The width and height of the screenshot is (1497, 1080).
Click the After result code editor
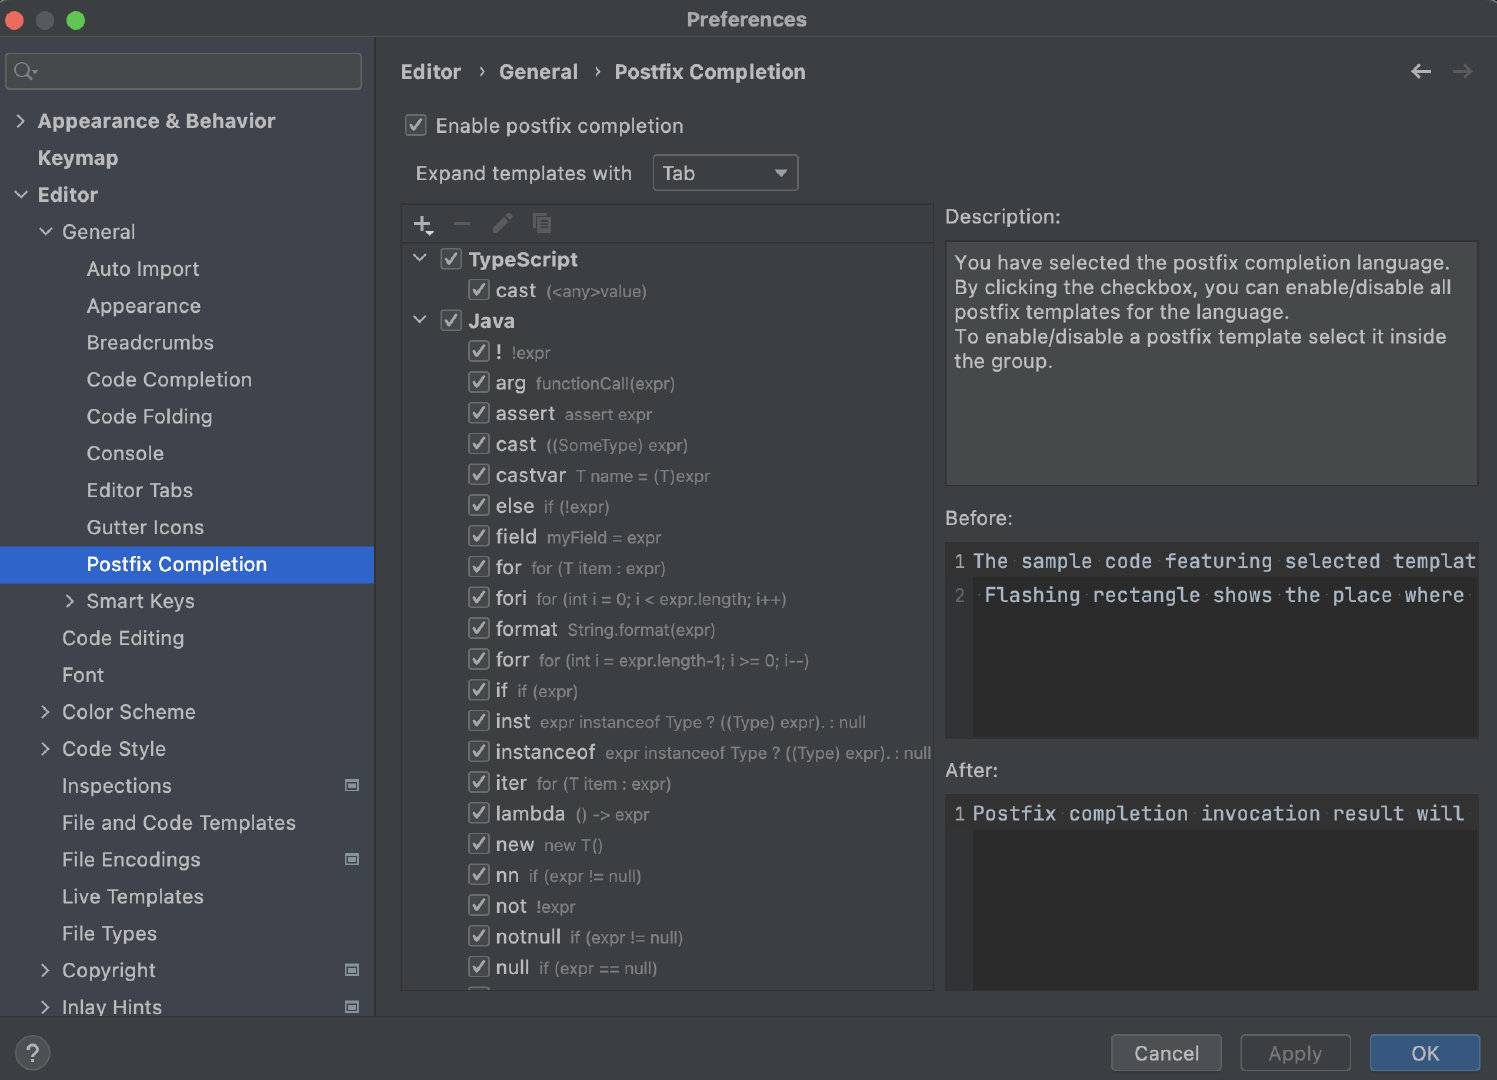[1211, 892]
